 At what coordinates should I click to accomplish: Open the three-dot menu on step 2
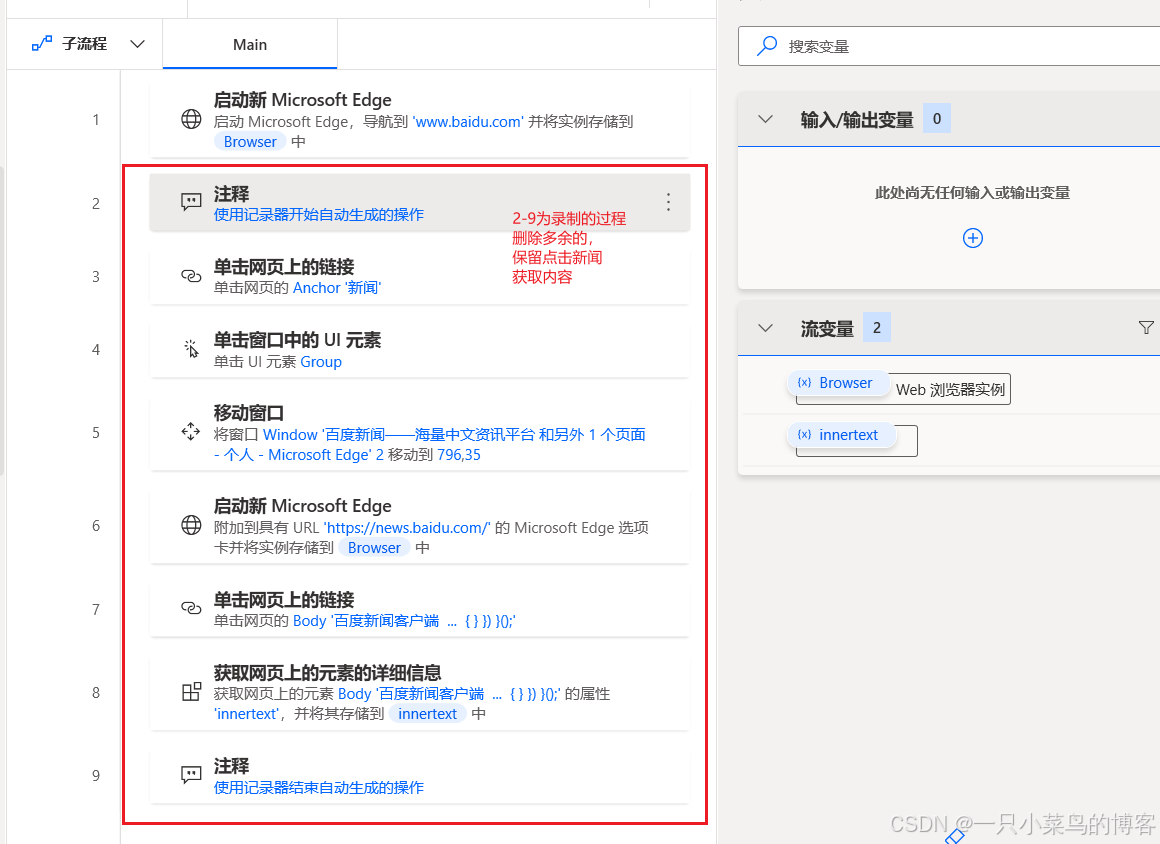[668, 202]
